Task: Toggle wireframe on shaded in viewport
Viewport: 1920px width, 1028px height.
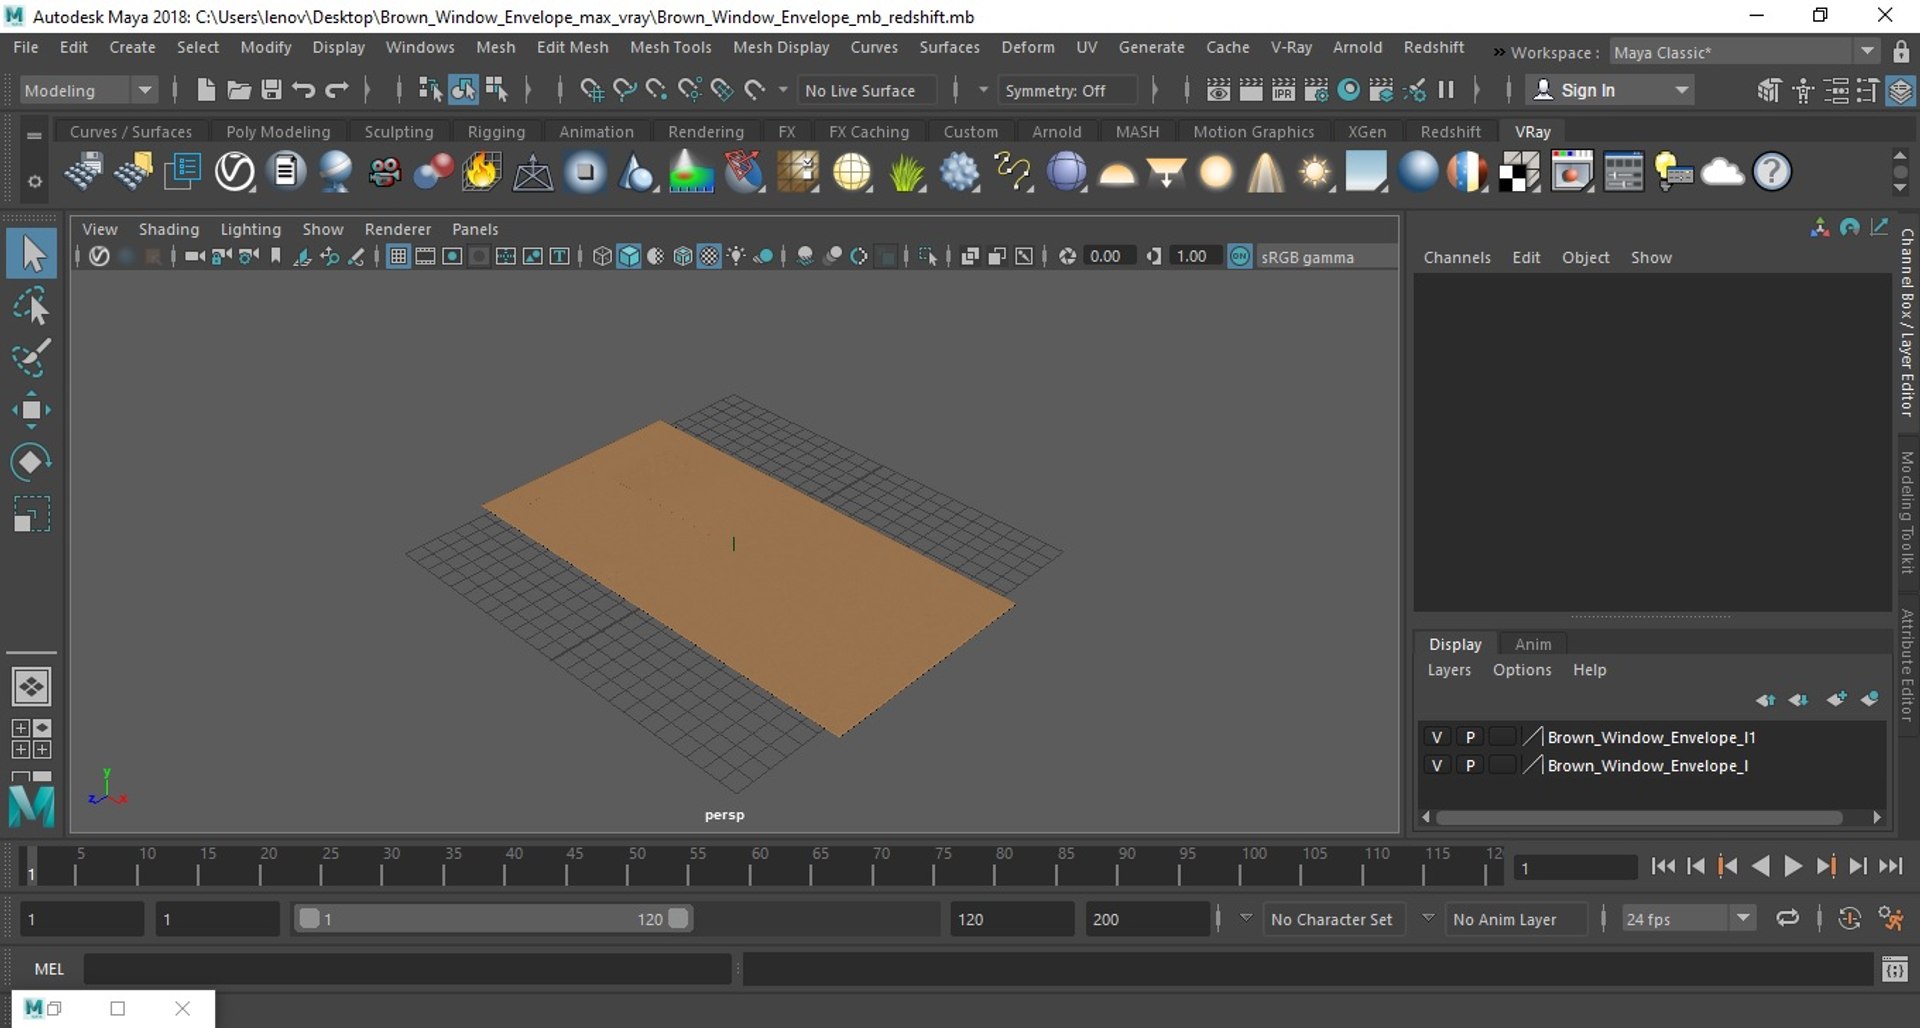Action: click(682, 257)
